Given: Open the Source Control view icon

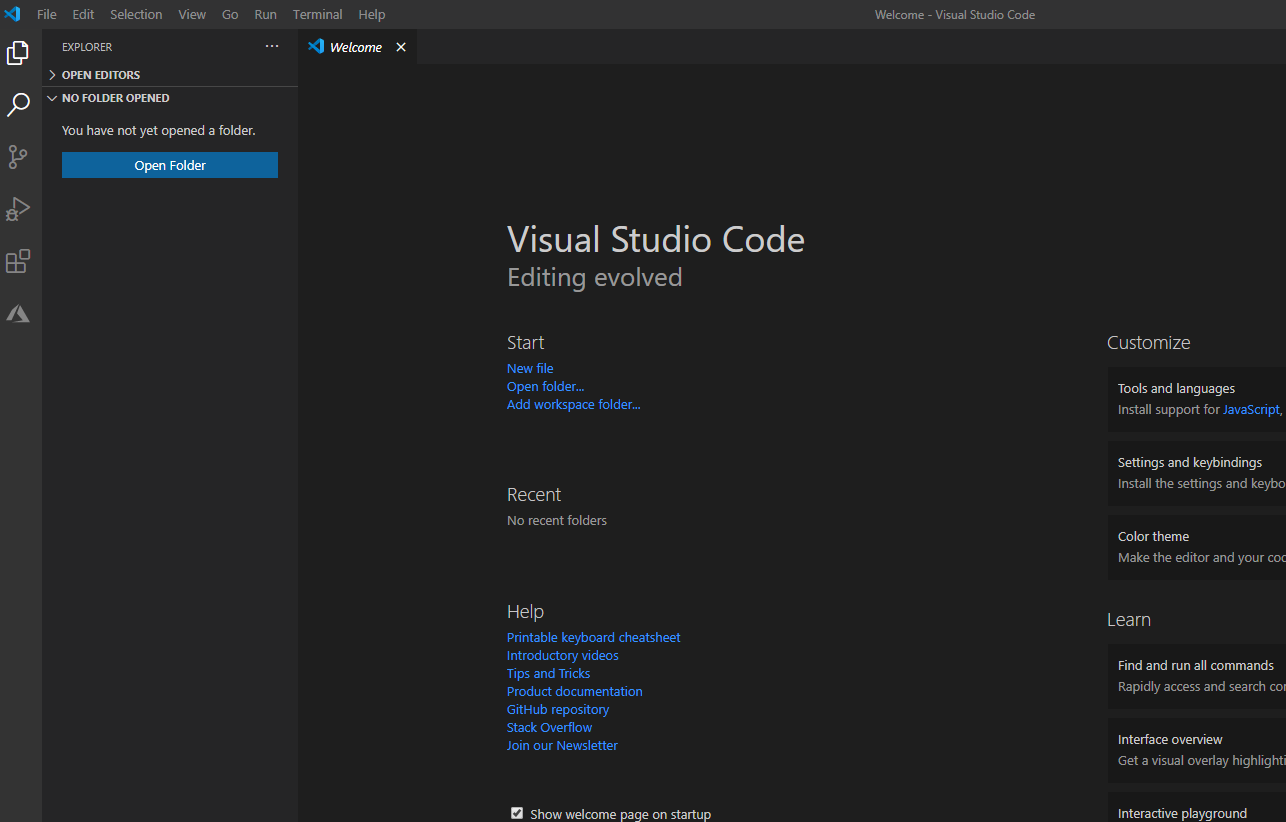Looking at the screenshot, I should (18, 157).
